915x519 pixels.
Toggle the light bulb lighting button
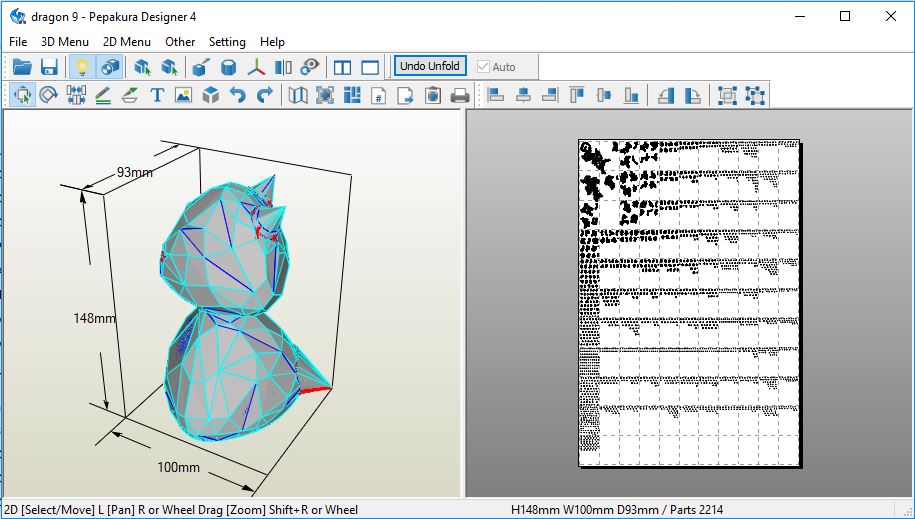point(82,67)
